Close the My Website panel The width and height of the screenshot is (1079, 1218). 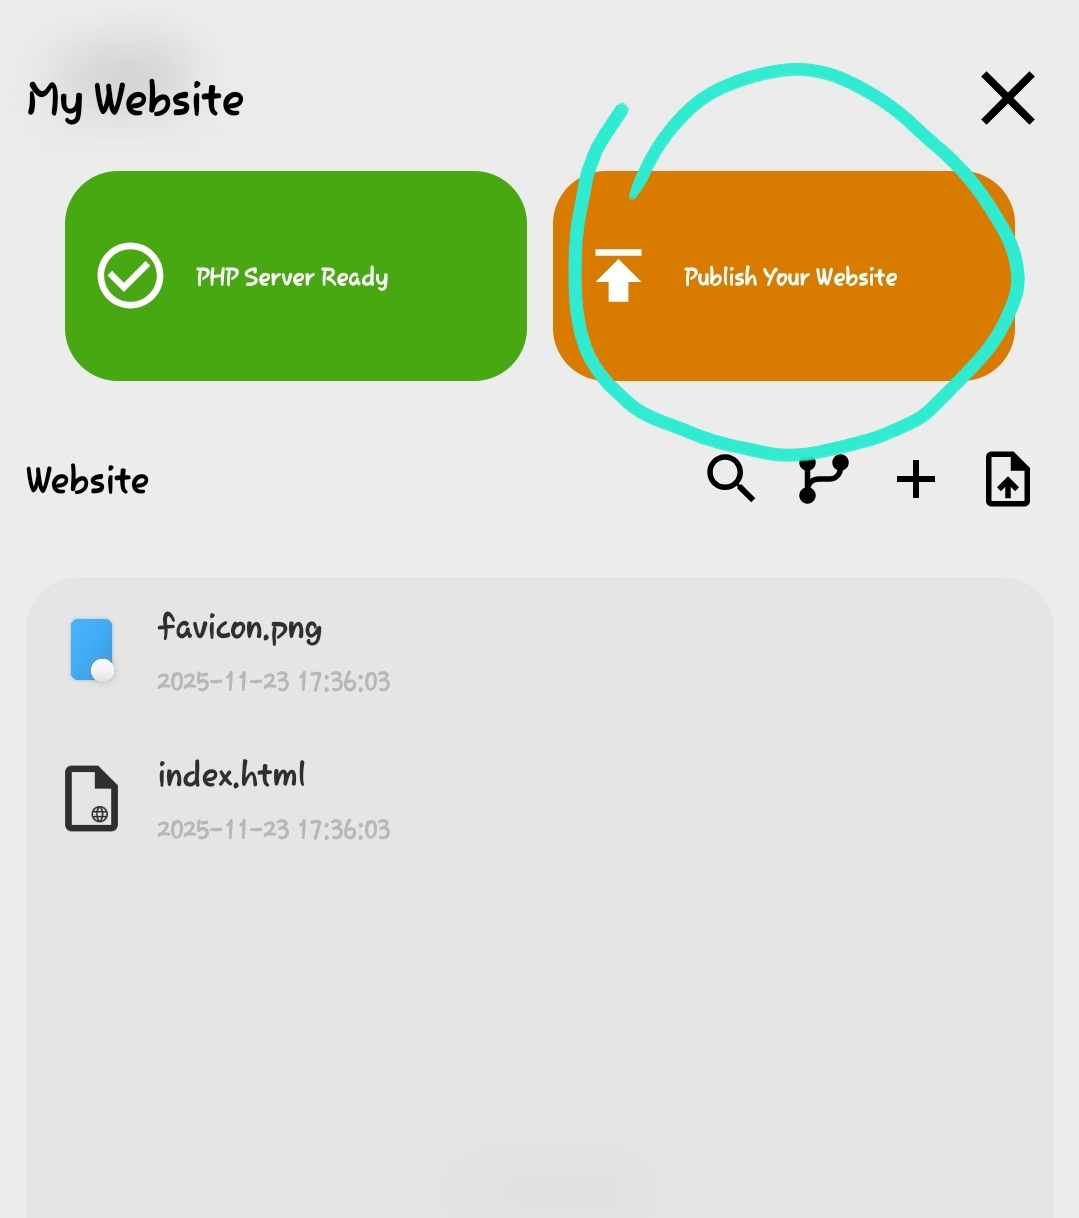[x=1007, y=98]
